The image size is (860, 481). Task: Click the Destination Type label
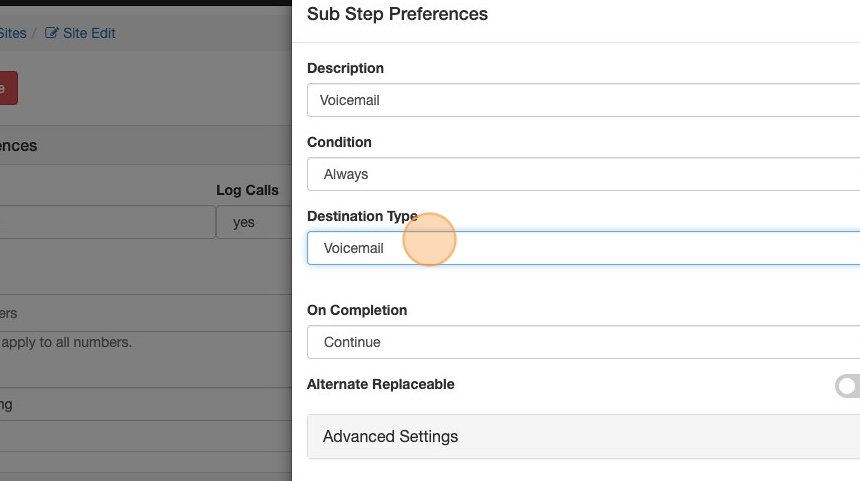tap(362, 216)
